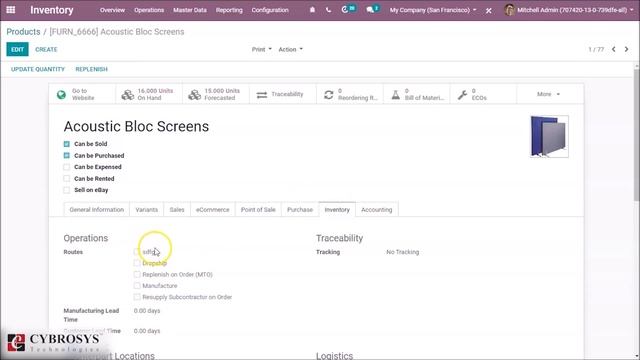The image size is (640, 360).
Task: Open the Configuration menu
Action: [270, 10]
